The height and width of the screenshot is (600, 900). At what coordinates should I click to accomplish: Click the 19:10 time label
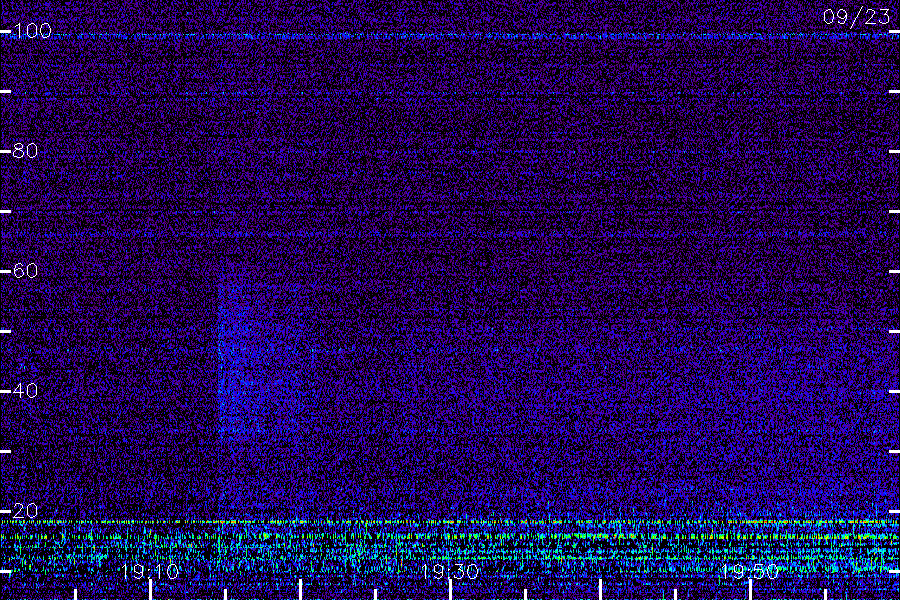coord(150,572)
